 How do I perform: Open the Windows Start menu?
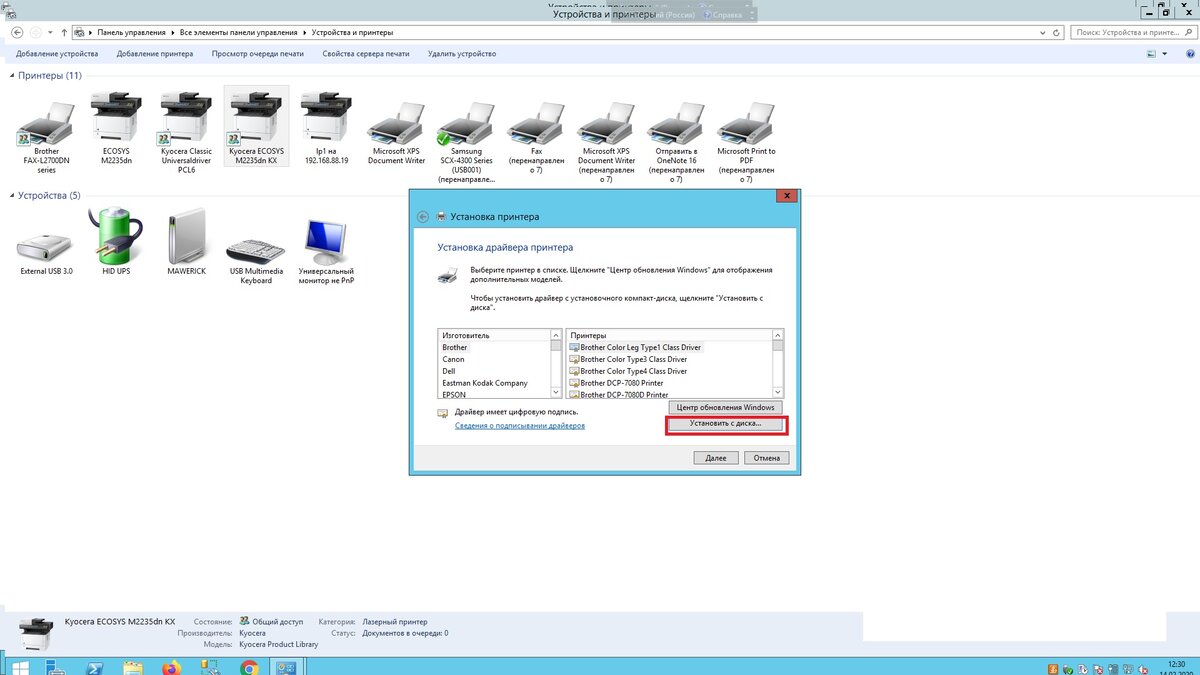tap(22, 666)
